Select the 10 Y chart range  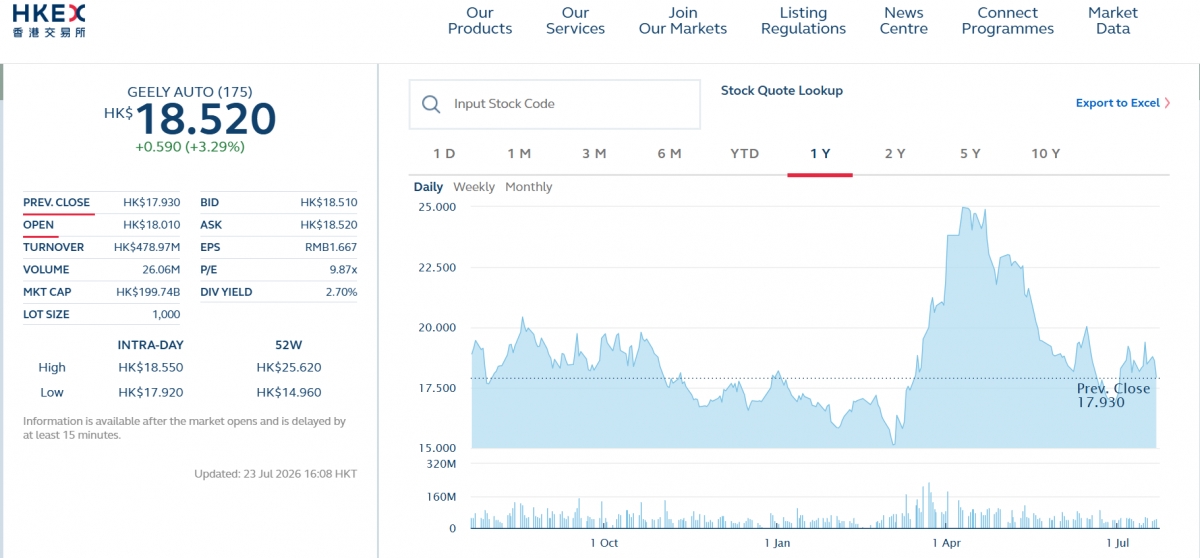click(x=1046, y=153)
